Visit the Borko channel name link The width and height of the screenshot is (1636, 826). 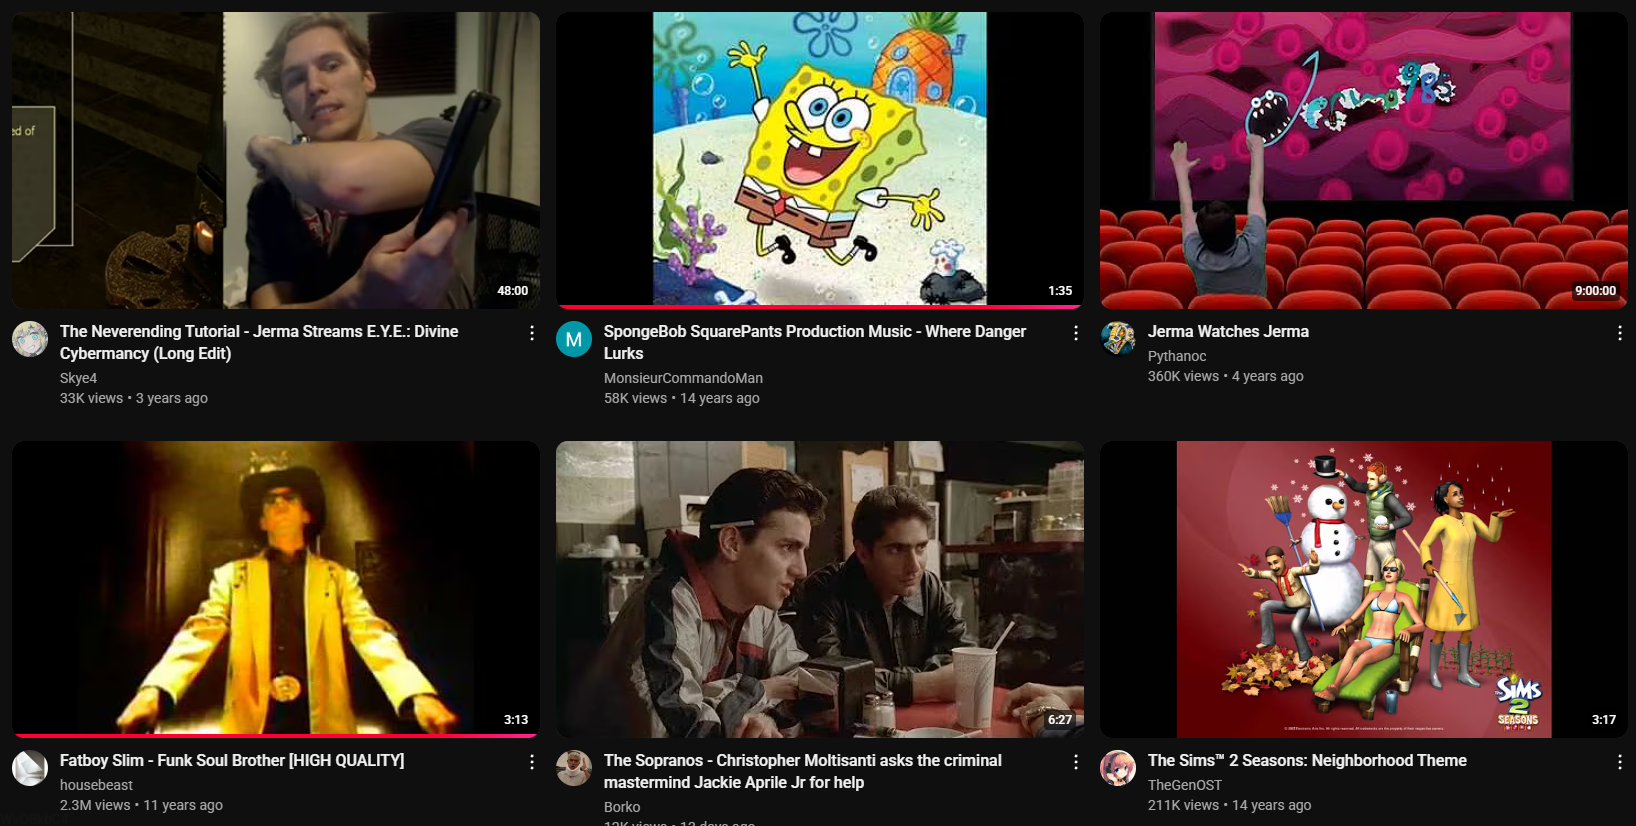[622, 807]
